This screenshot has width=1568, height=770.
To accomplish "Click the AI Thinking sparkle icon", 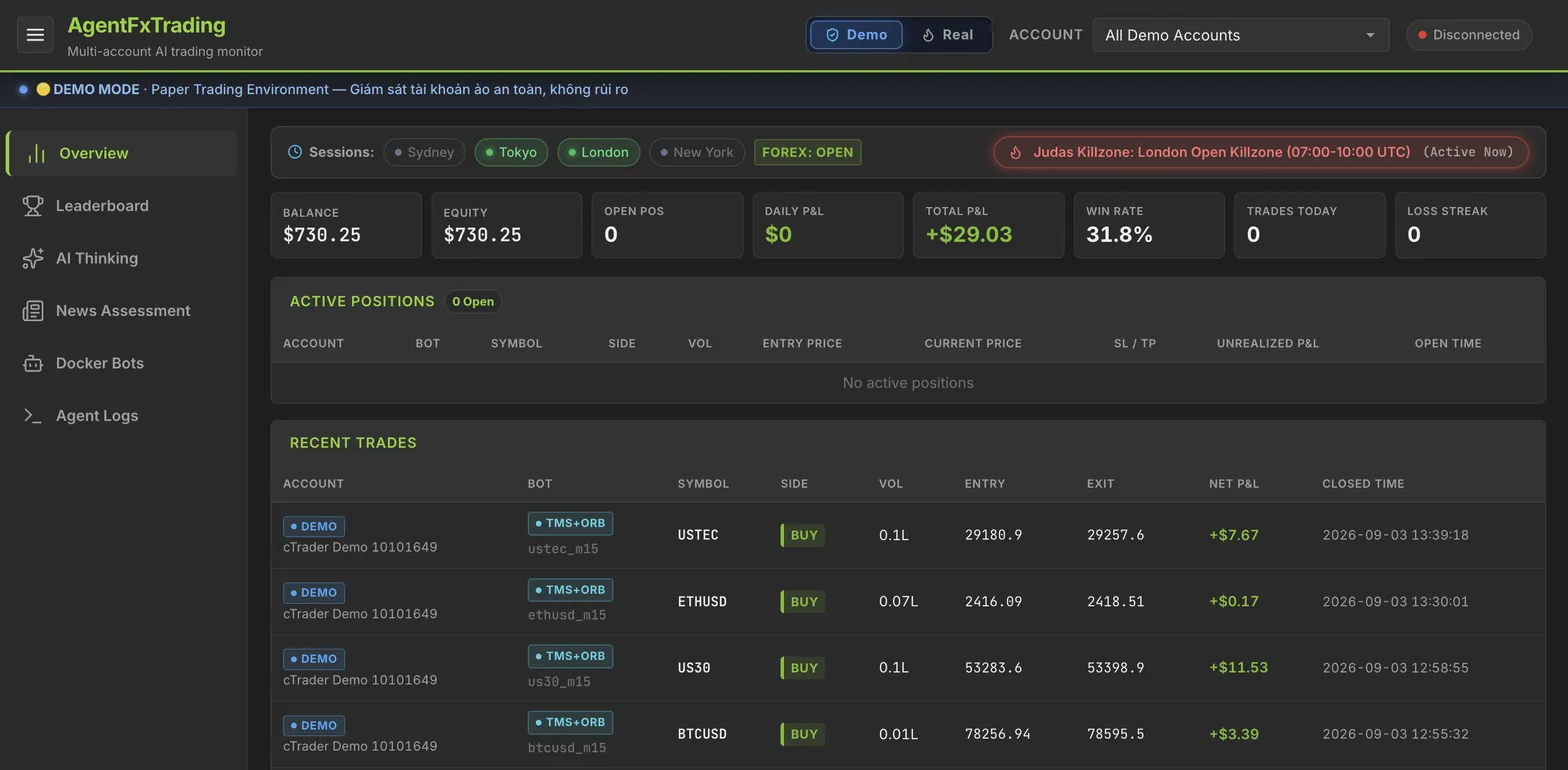I will pyautogui.click(x=33, y=258).
